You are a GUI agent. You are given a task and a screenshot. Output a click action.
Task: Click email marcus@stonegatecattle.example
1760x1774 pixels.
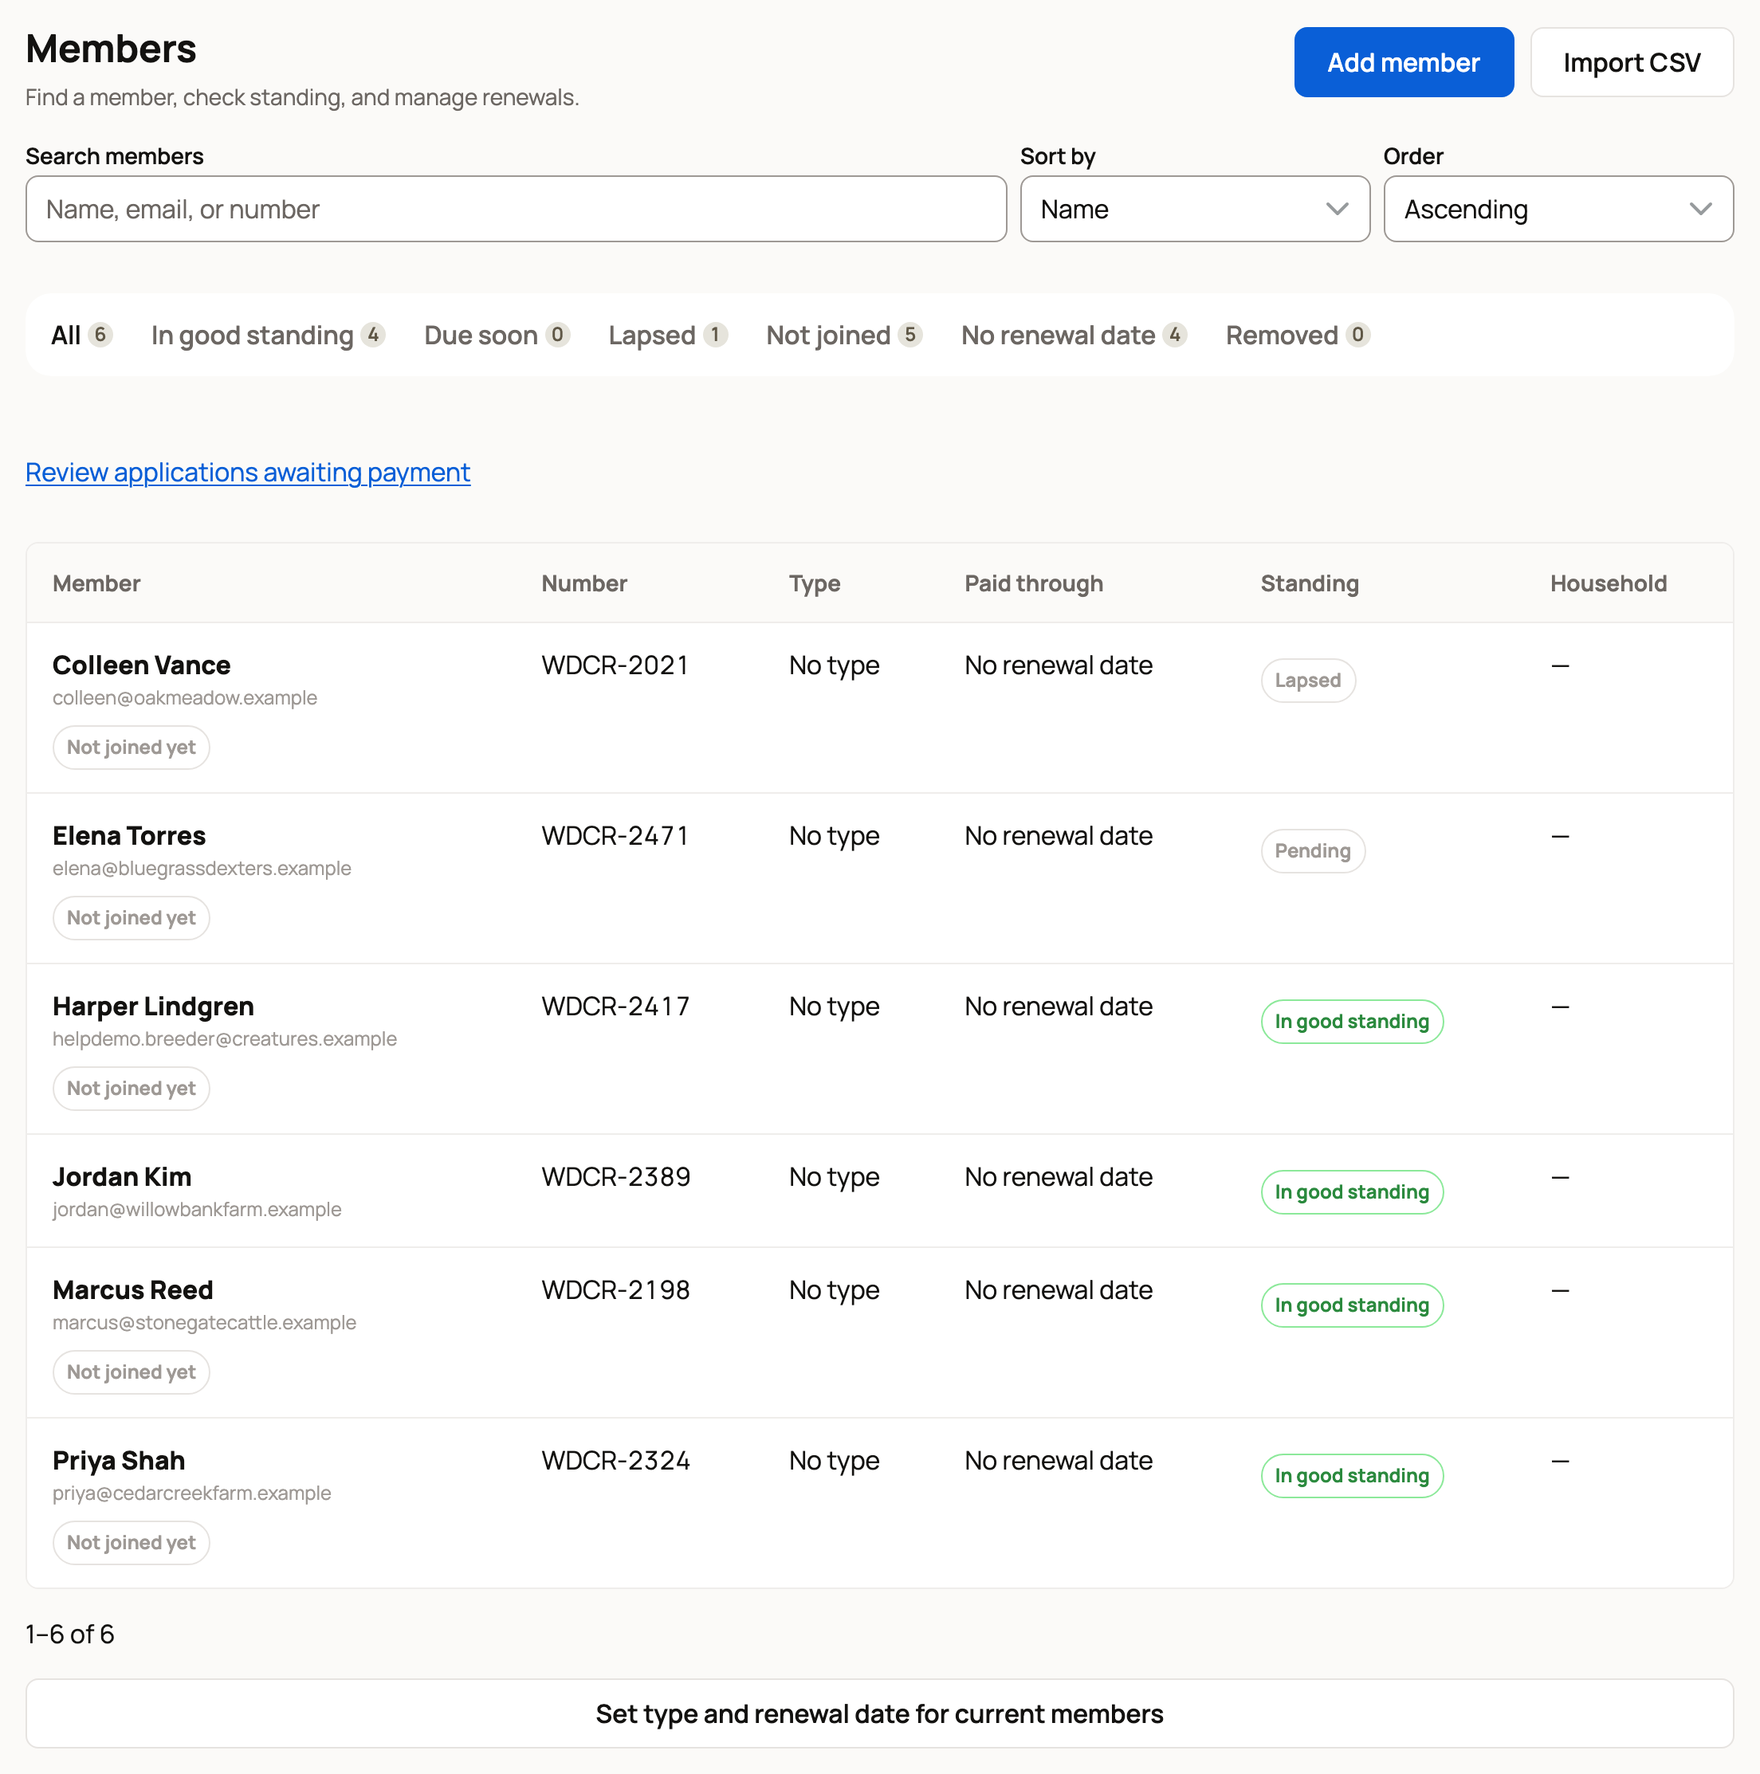(205, 1323)
